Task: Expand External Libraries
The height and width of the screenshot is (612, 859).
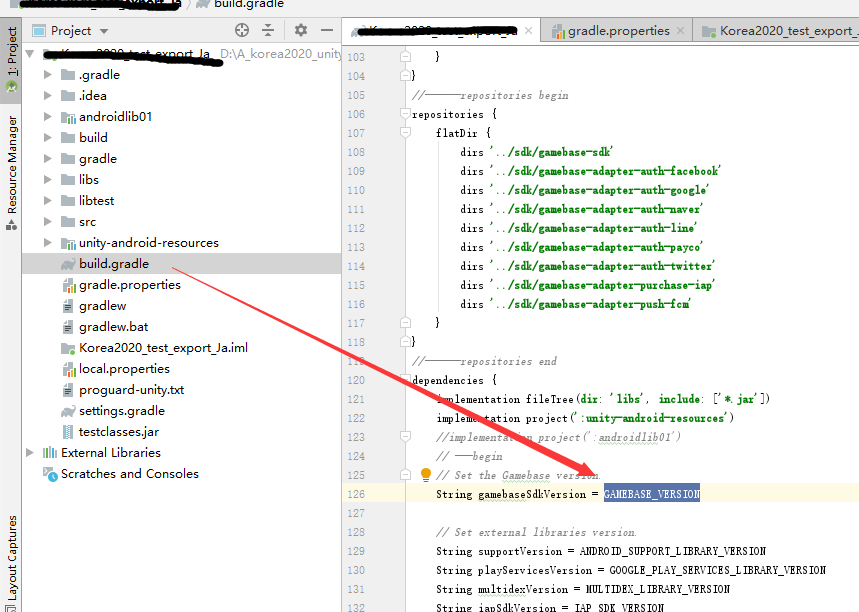Action: tap(31, 452)
